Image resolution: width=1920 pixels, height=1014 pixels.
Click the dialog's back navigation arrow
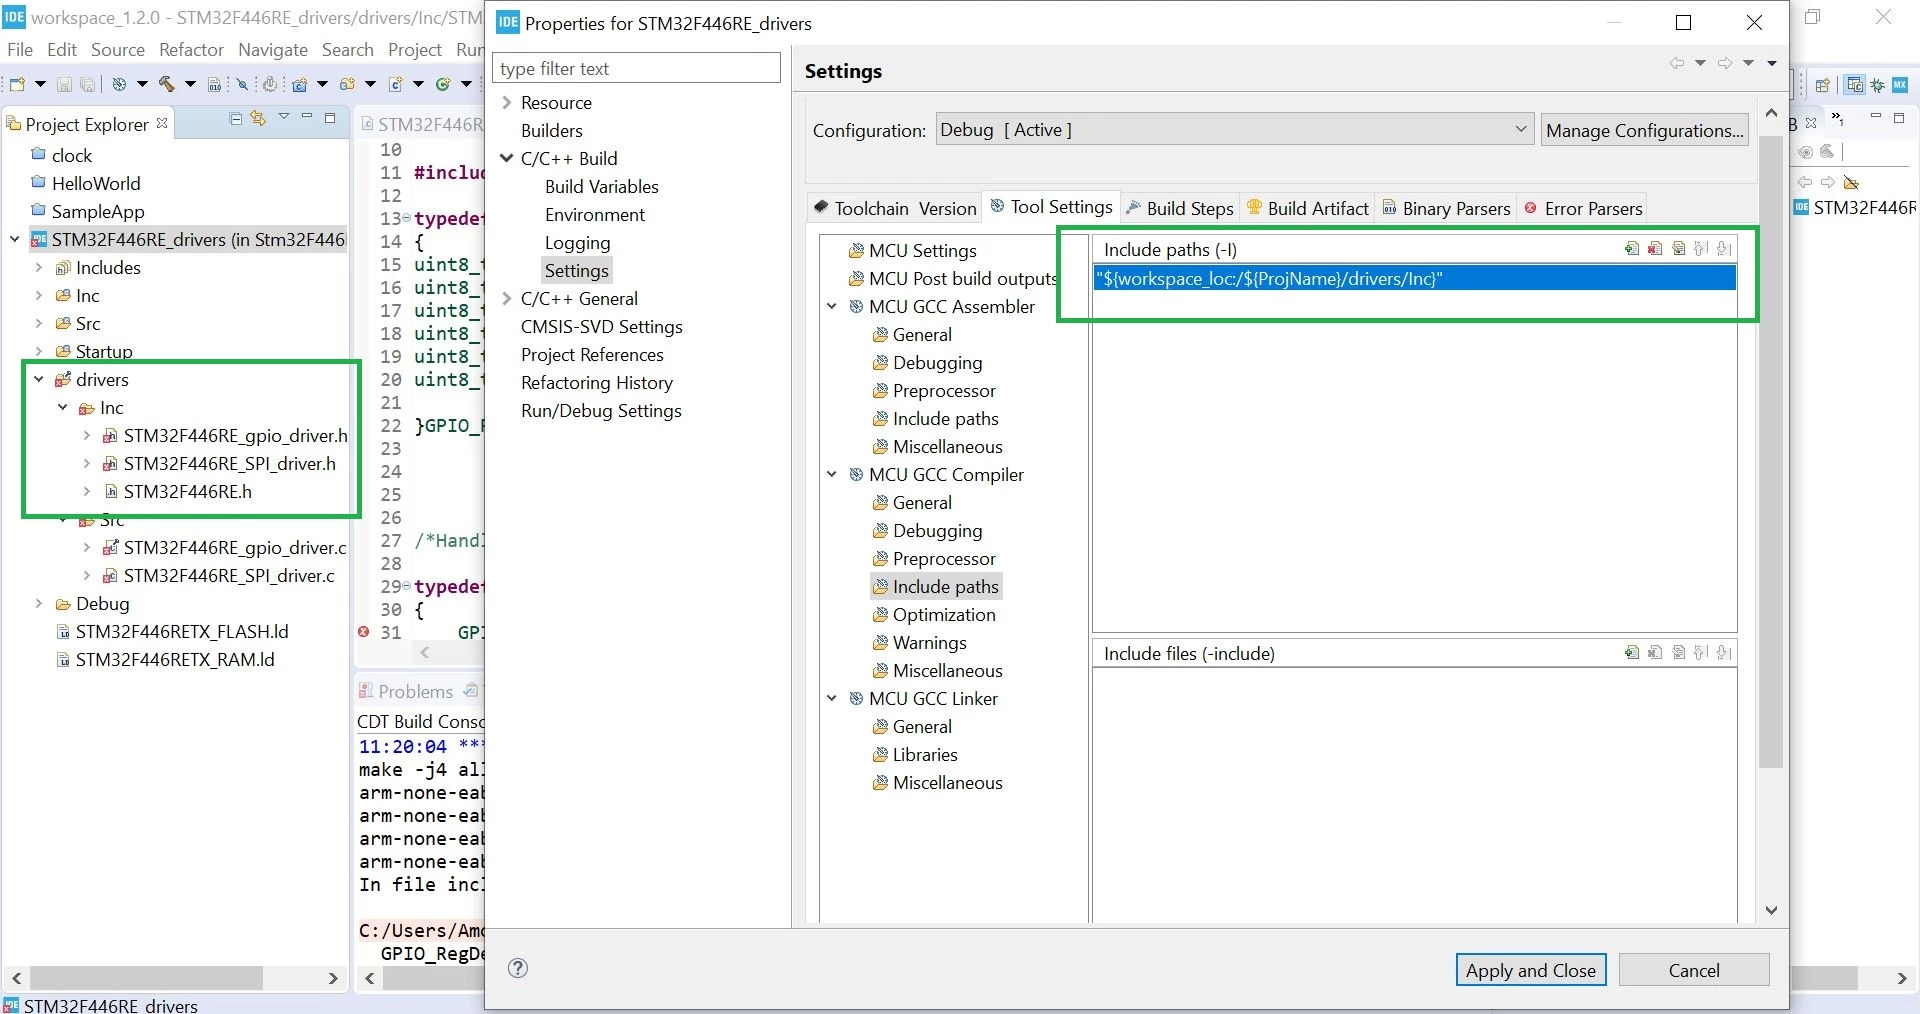click(1677, 63)
